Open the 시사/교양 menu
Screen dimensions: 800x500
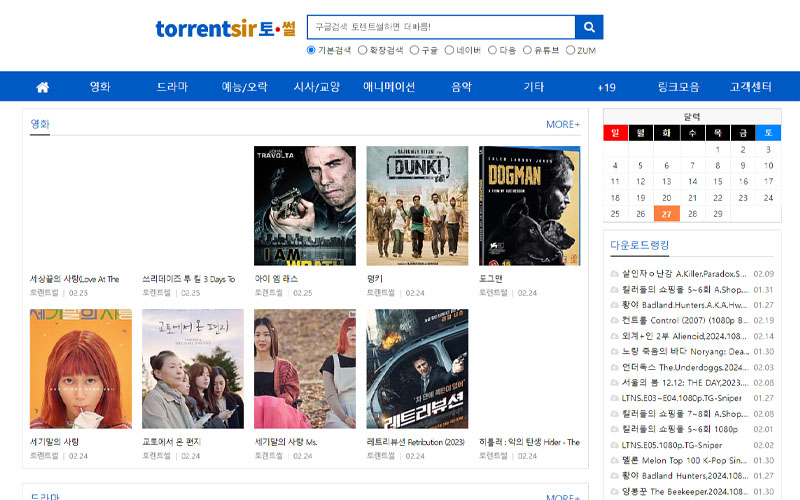click(x=316, y=87)
